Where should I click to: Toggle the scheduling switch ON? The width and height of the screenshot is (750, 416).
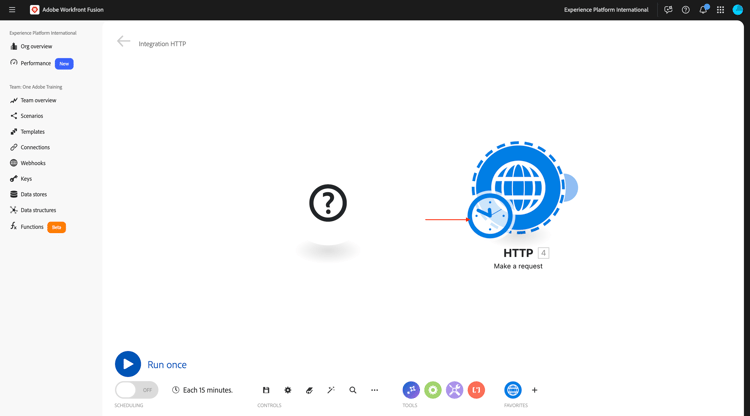point(136,390)
